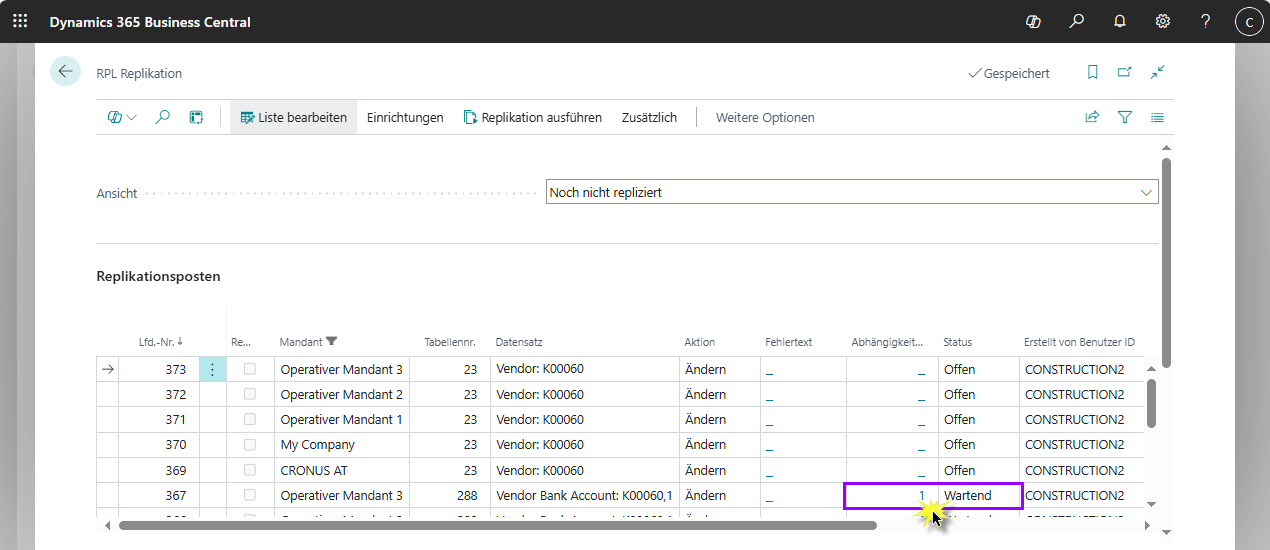1270x550 pixels.
Task: Tick the checkbox in row 371
Action: point(250,419)
